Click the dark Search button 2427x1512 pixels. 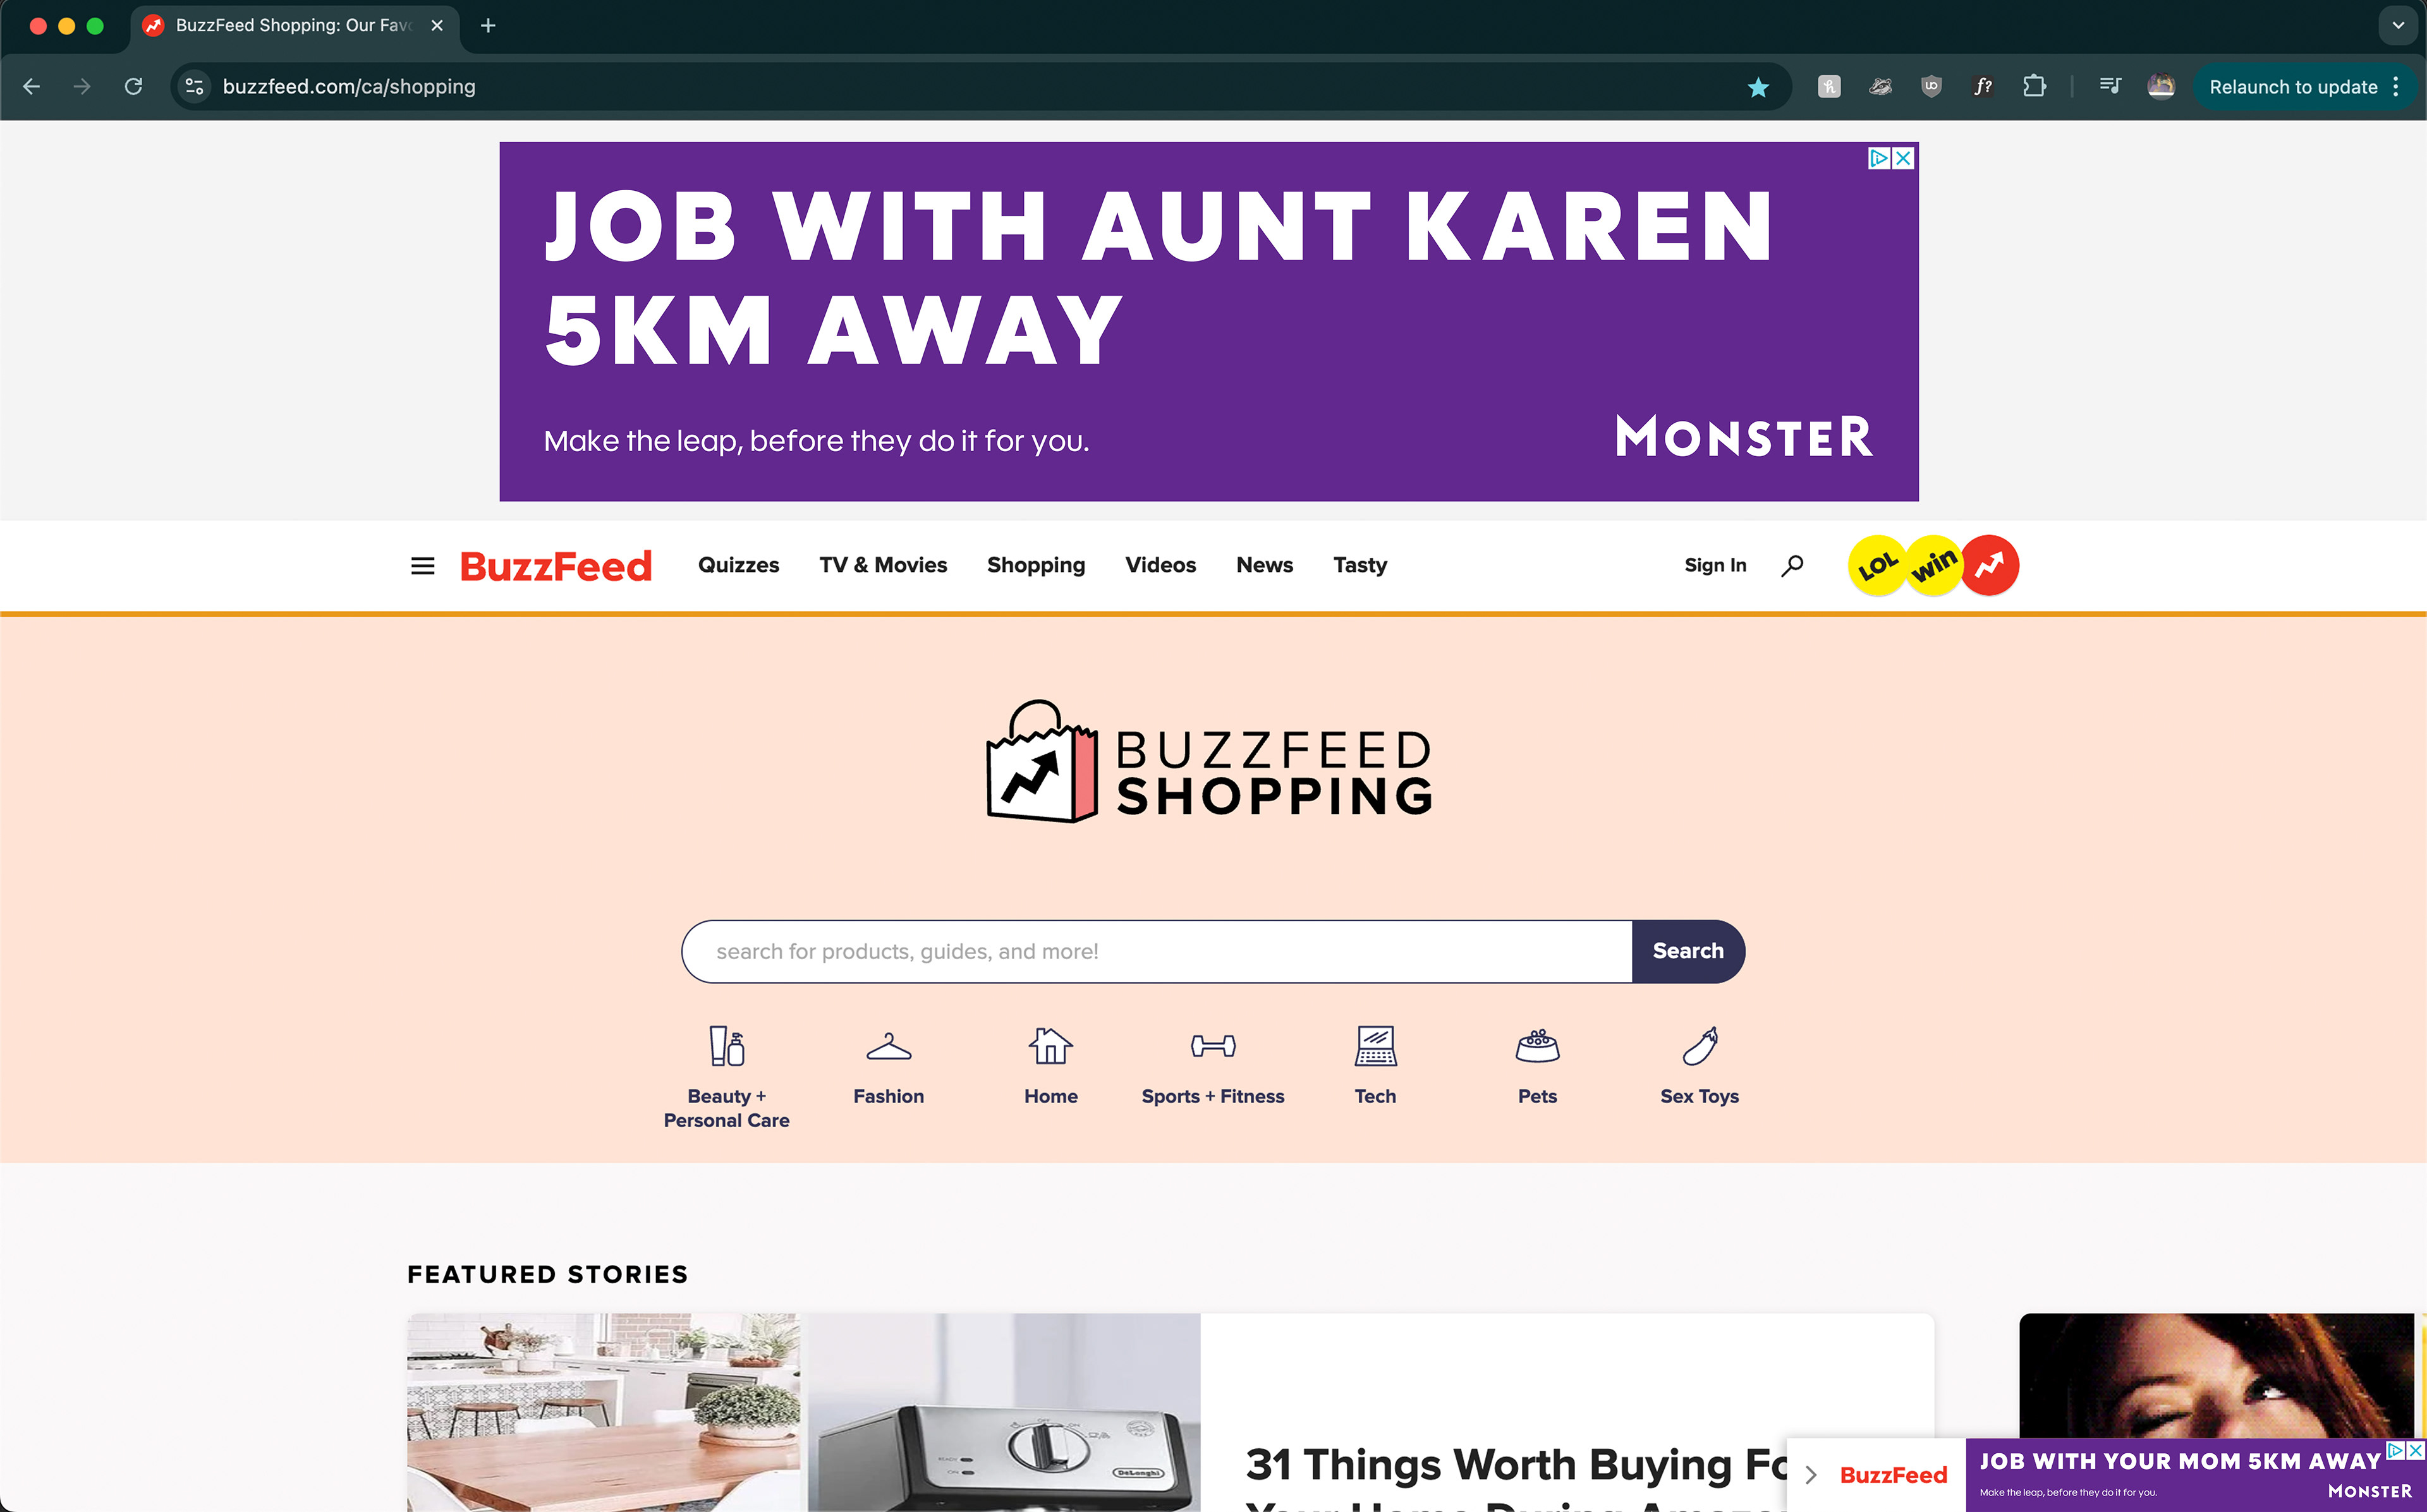1688,951
